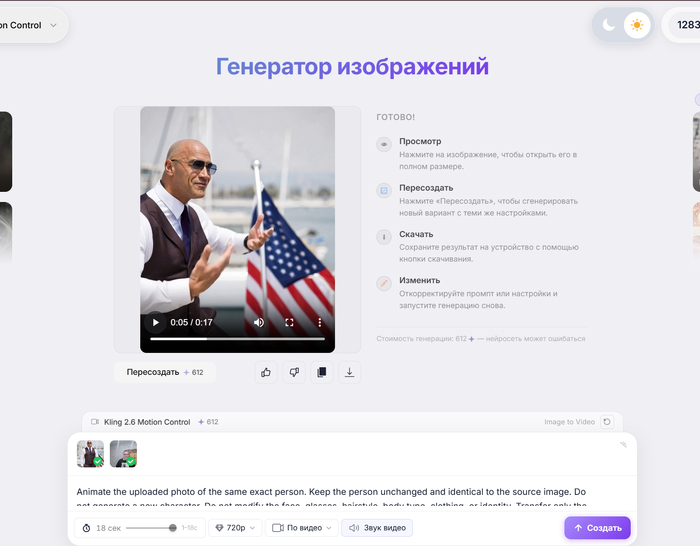The image size is (700, 546).
Task: Click the Просмотр heading text
Action: tap(420, 141)
